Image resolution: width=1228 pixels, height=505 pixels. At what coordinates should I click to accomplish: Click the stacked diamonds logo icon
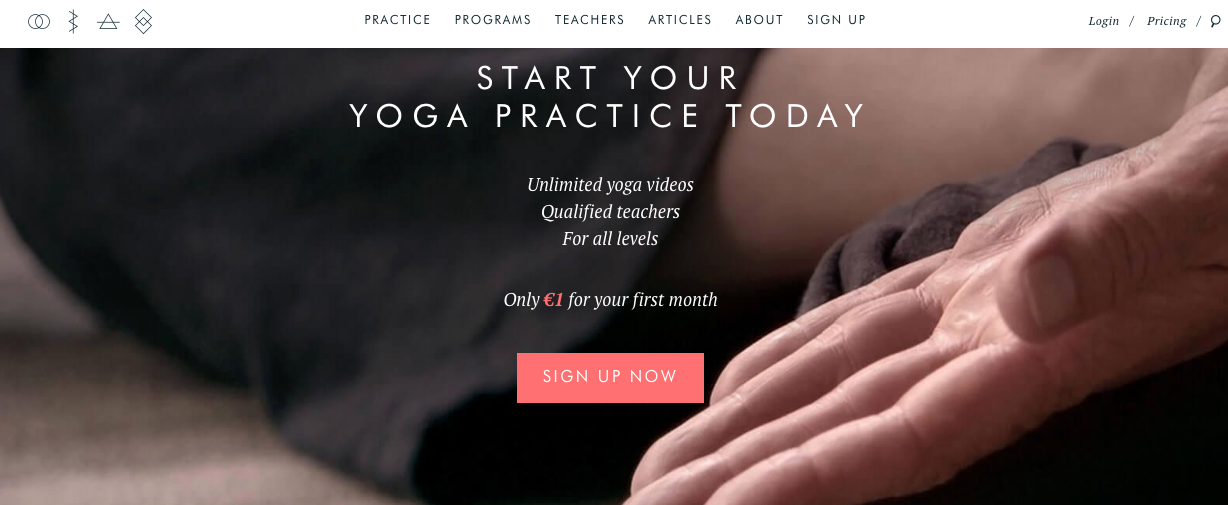[144, 21]
